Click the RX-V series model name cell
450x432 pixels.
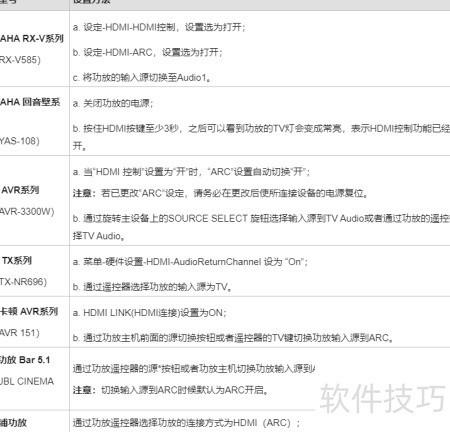click(x=32, y=39)
